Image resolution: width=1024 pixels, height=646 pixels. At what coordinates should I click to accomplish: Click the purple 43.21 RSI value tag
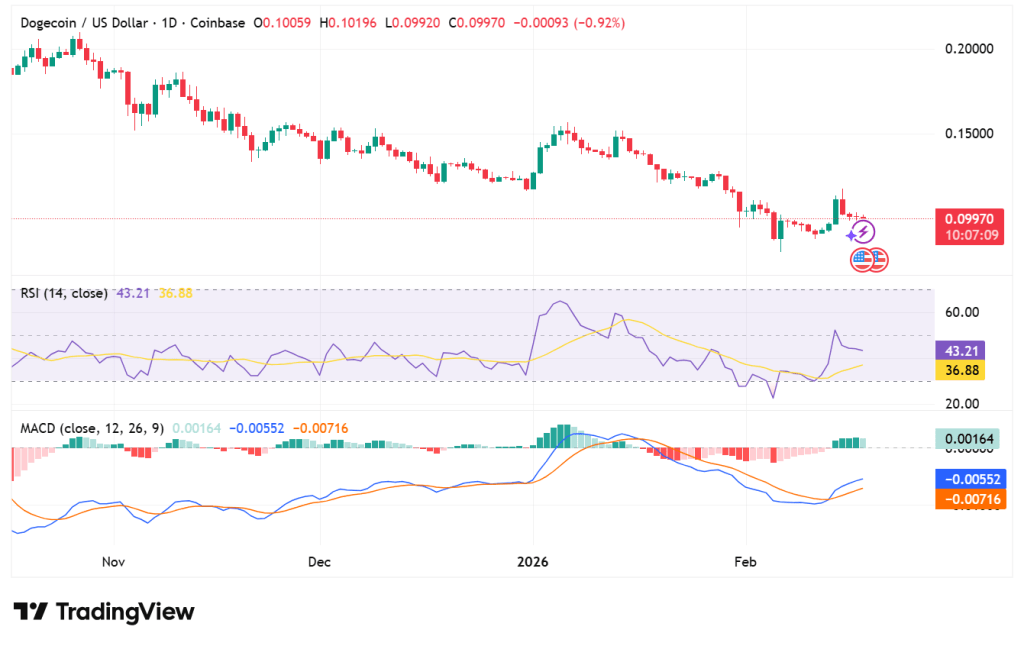pos(961,351)
